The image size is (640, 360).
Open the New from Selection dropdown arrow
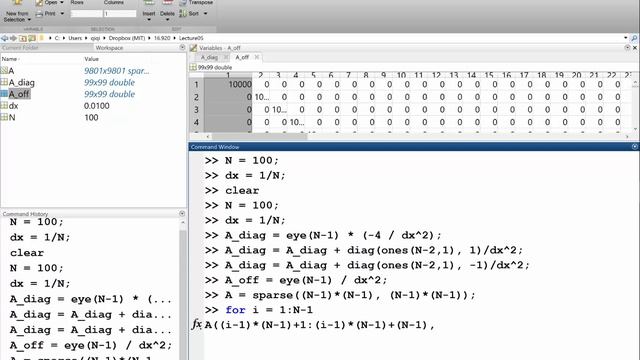pos(29,20)
